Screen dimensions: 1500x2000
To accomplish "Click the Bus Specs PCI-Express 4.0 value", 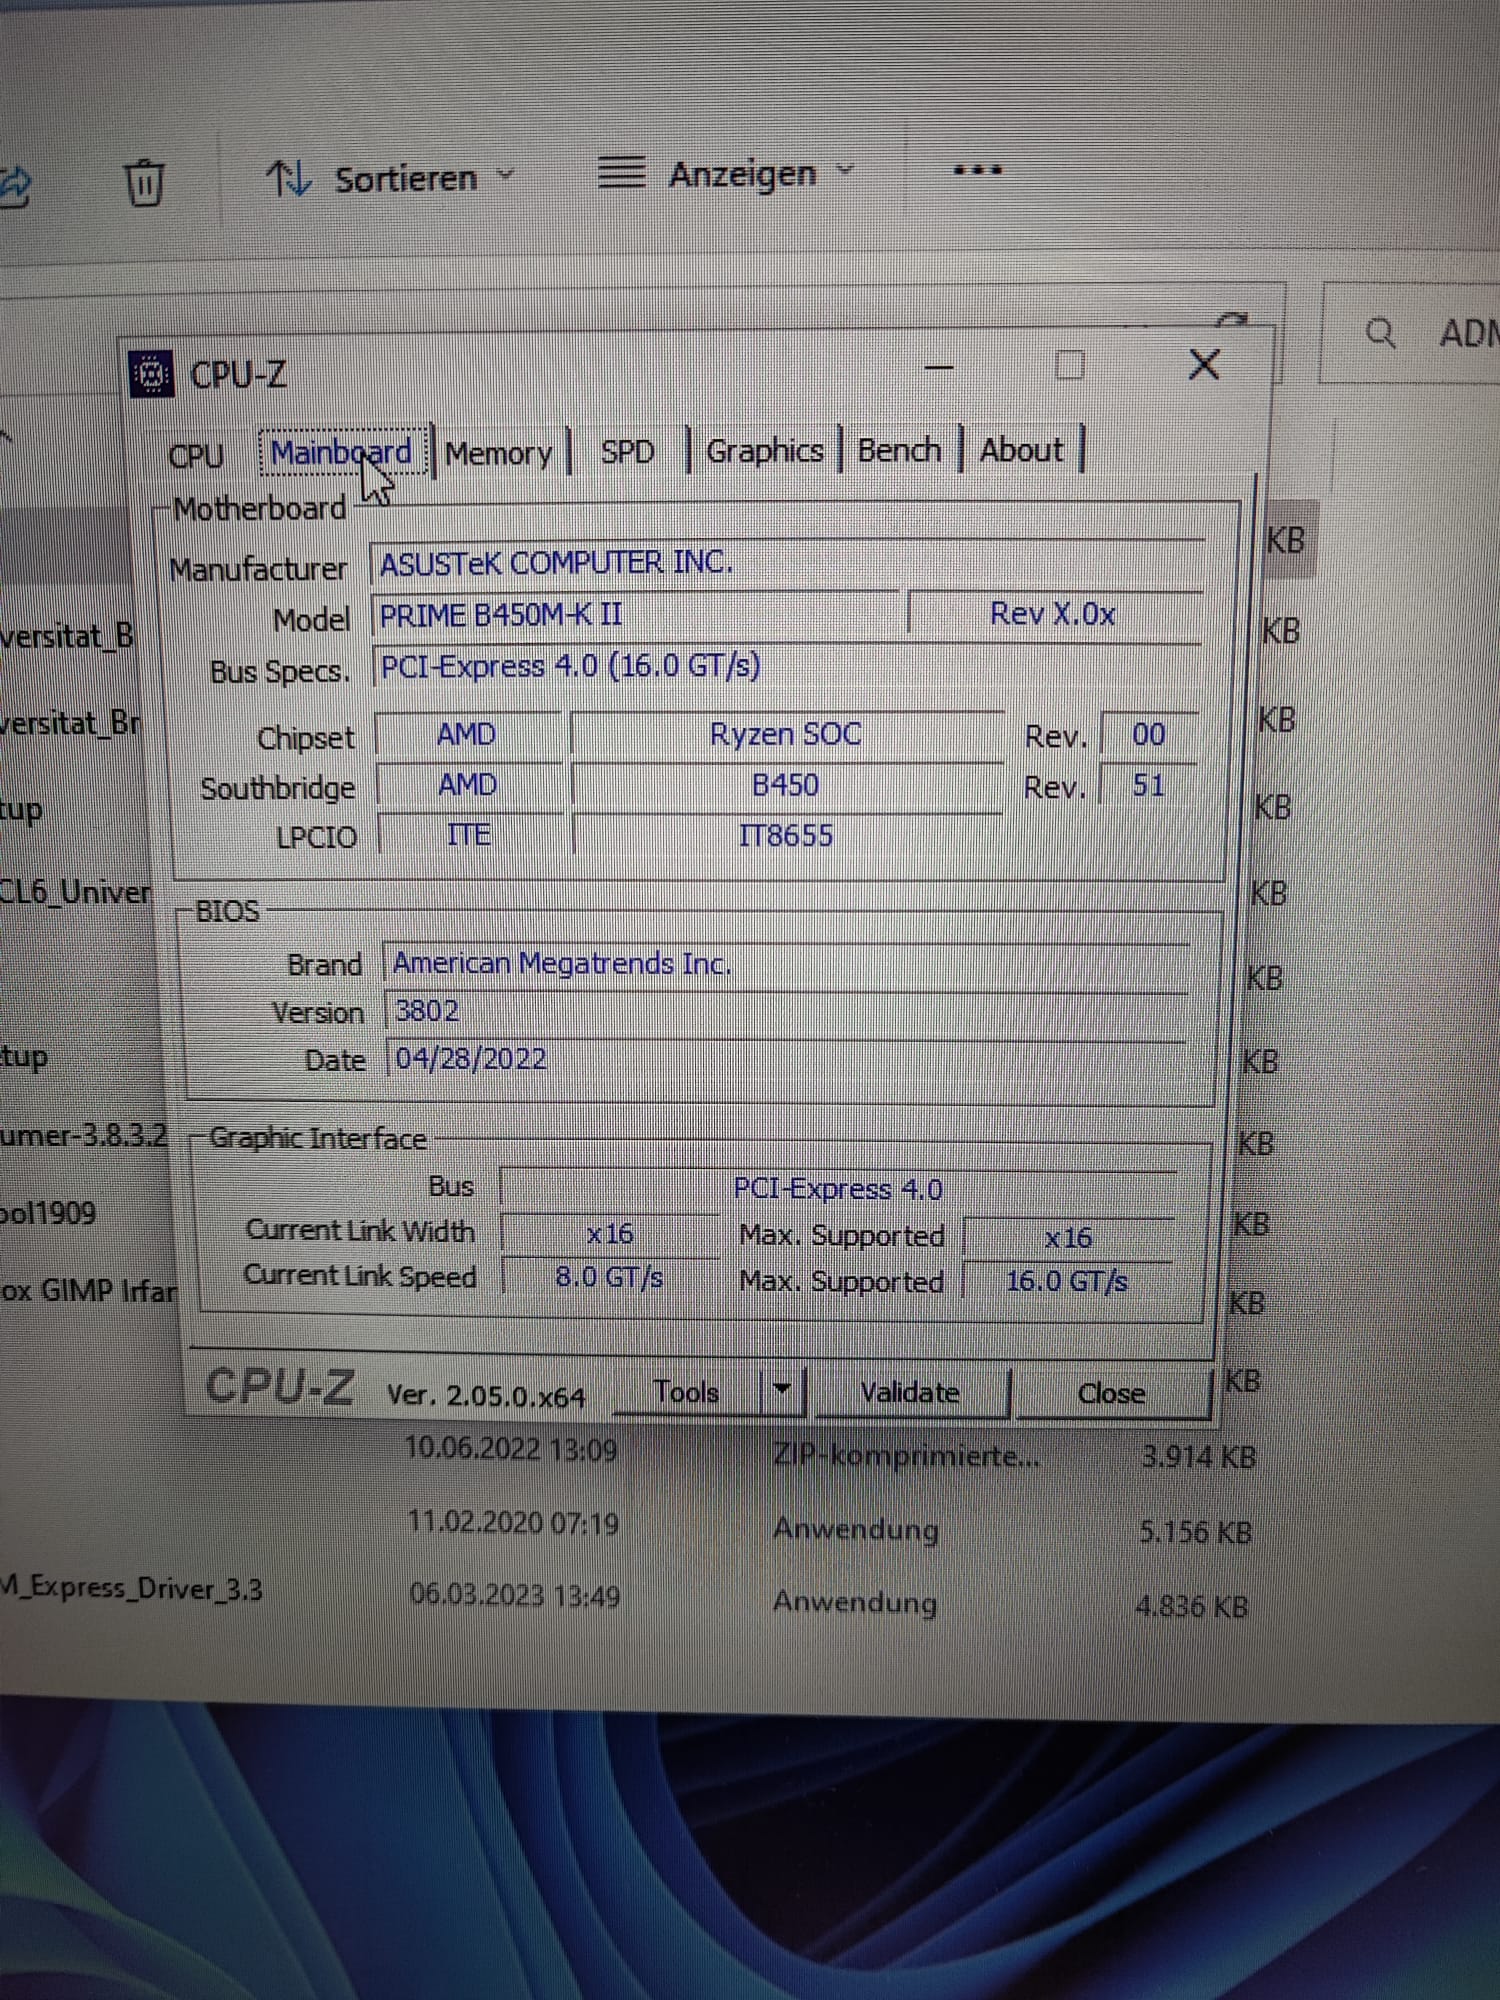I will pyautogui.click(x=786, y=665).
